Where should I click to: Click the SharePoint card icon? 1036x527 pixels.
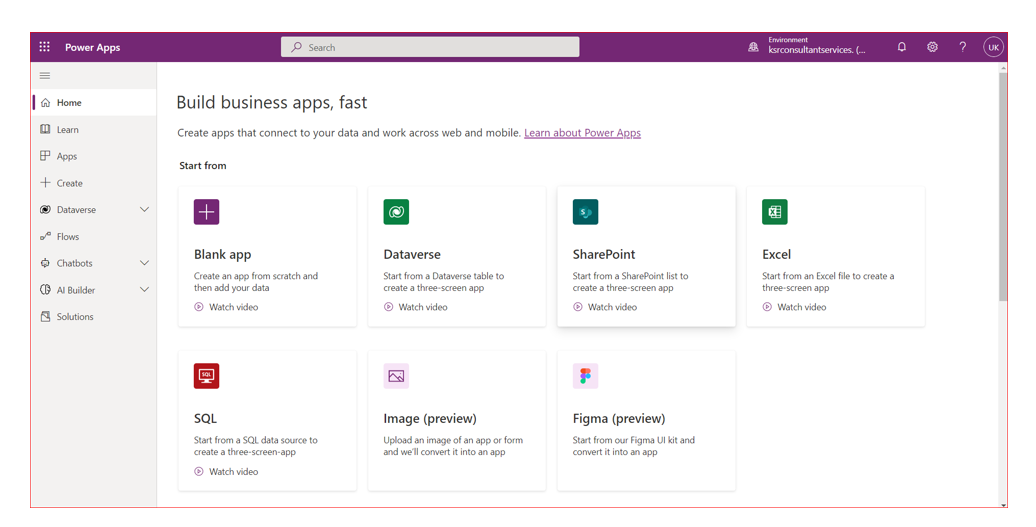pyautogui.click(x=585, y=212)
